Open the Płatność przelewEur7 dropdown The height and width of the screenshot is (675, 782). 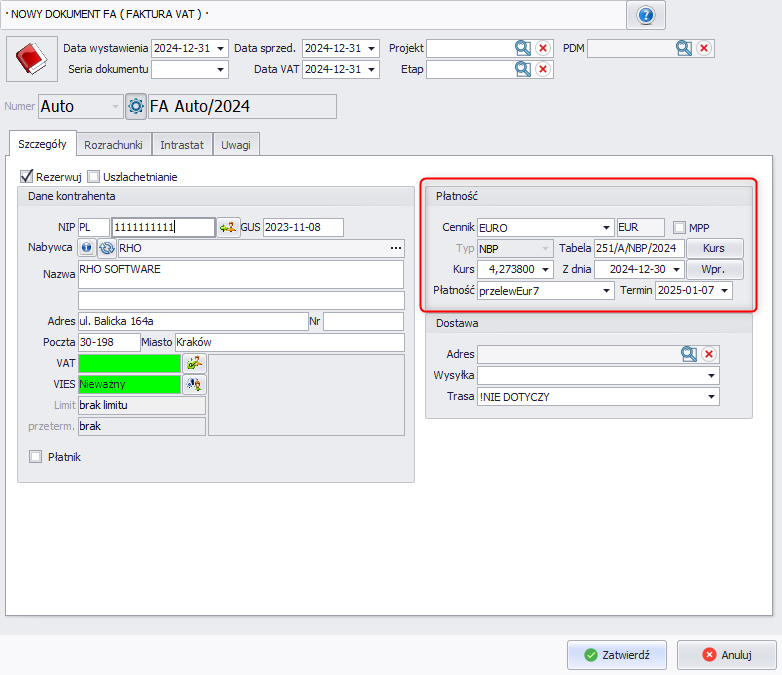(606, 290)
